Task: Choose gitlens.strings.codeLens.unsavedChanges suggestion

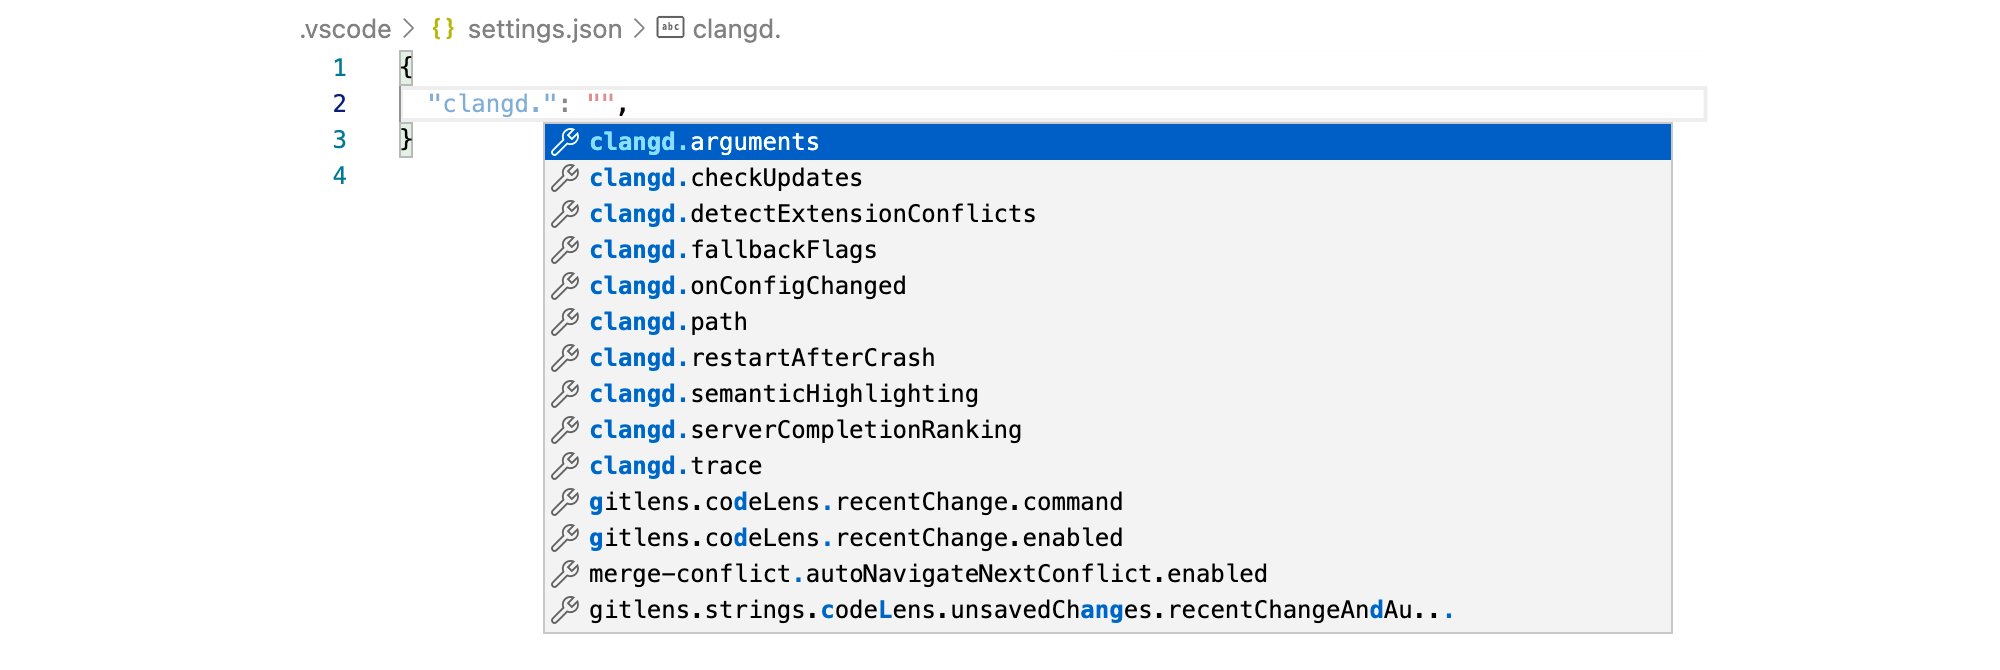Action: pyautogui.click(x=1108, y=610)
